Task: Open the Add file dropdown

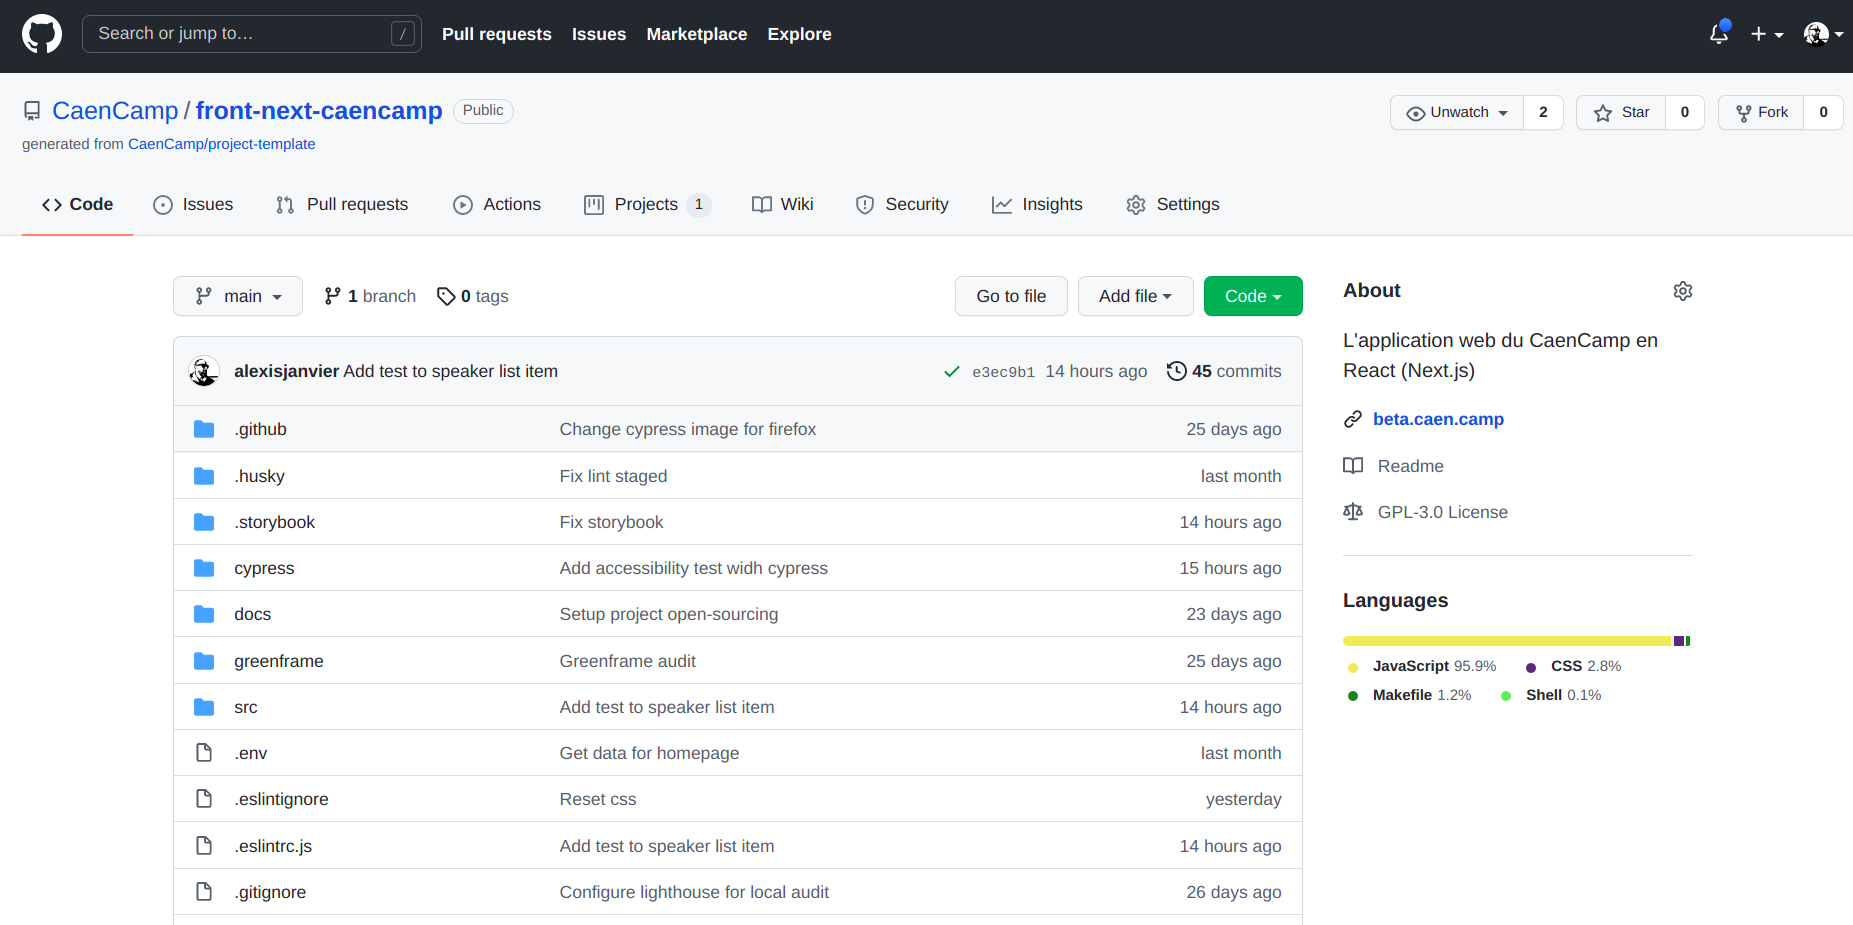Action: click(1136, 296)
